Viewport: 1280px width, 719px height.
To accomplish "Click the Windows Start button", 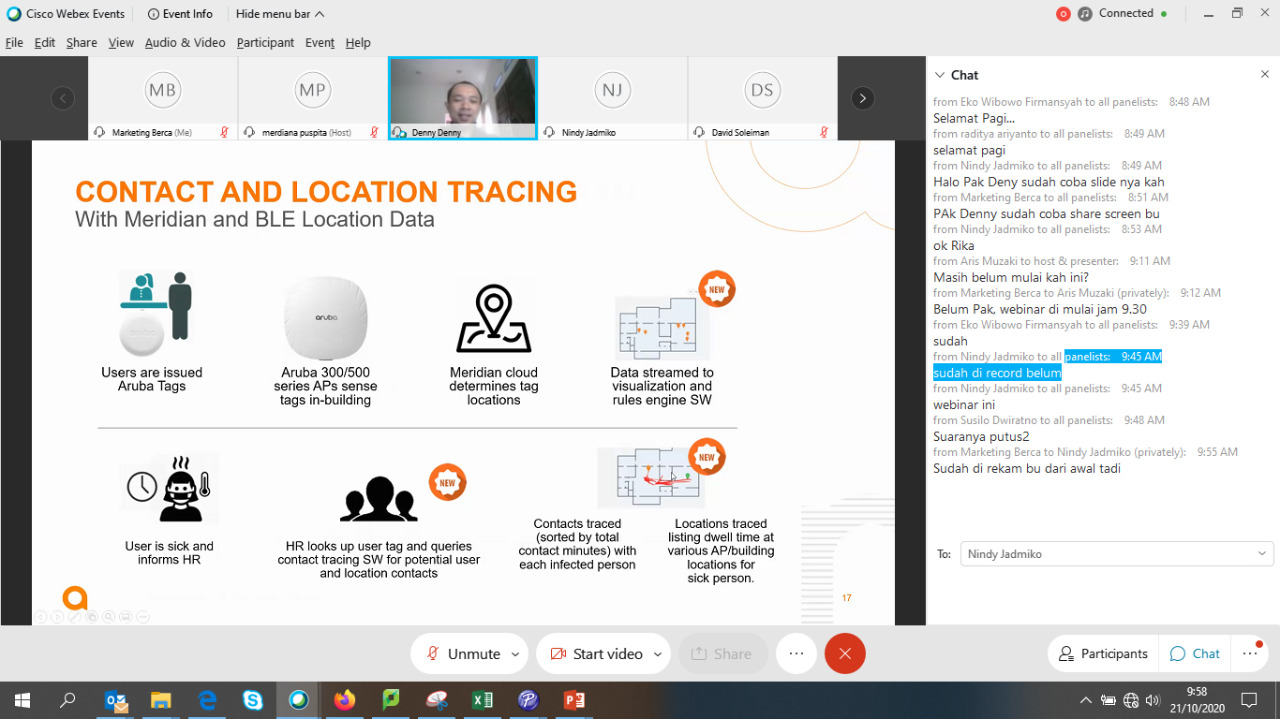I will pos(22,701).
